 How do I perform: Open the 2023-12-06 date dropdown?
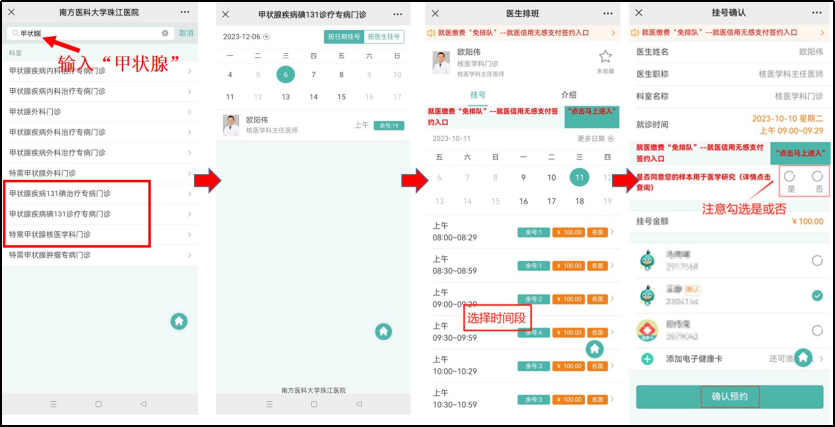coord(246,37)
